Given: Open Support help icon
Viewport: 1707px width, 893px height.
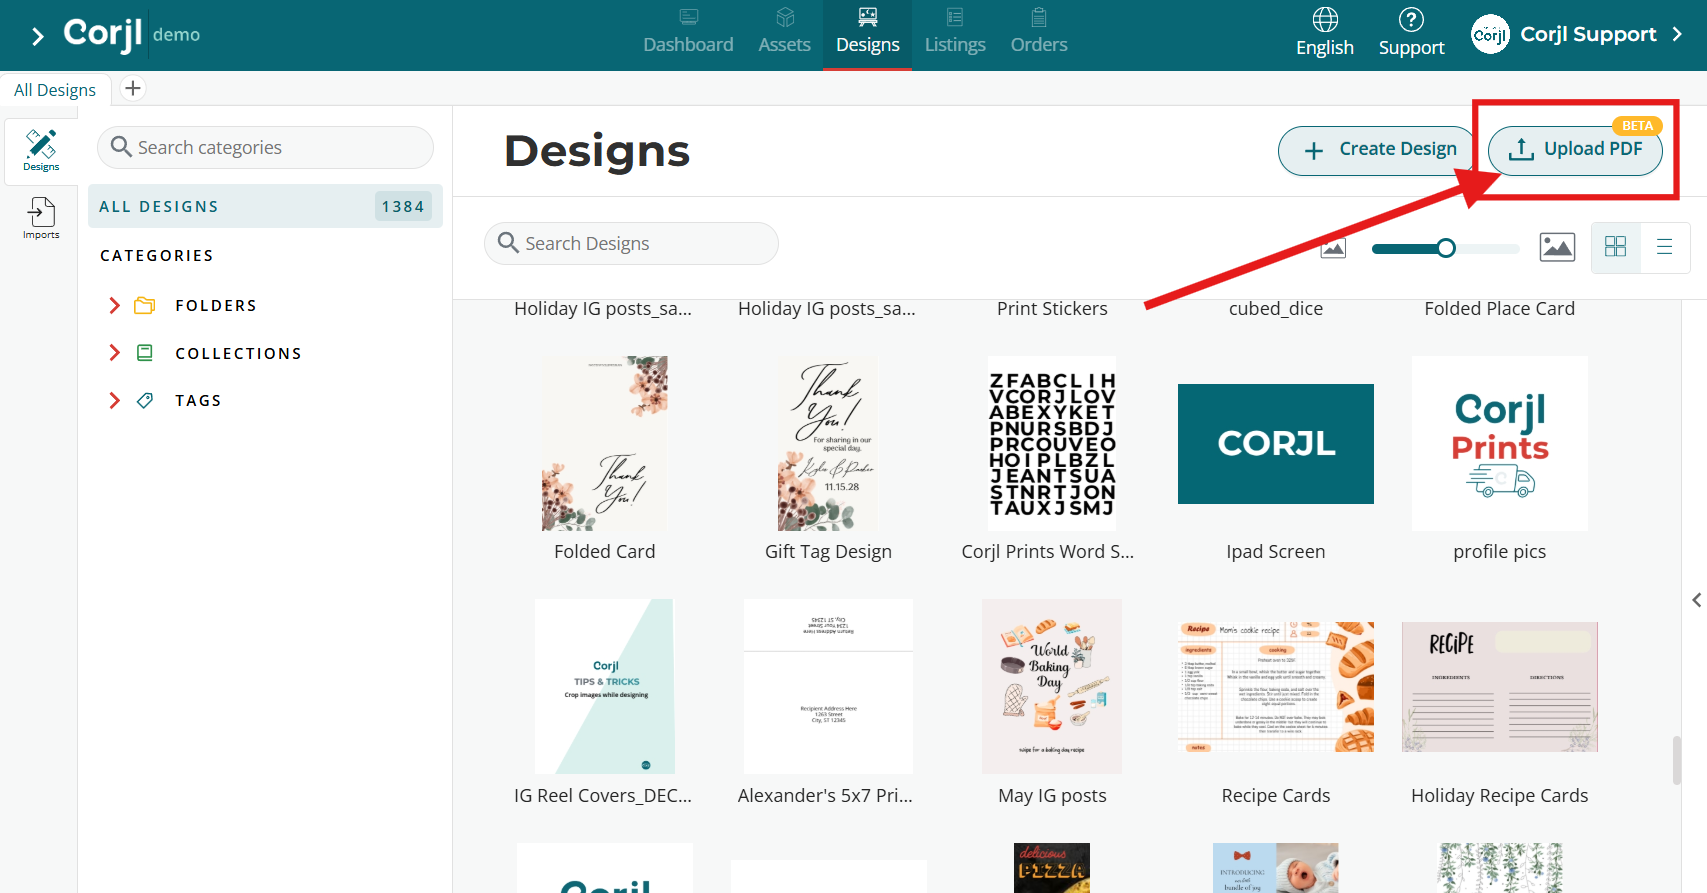Looking at the screenshot, I should [1411, 33].
